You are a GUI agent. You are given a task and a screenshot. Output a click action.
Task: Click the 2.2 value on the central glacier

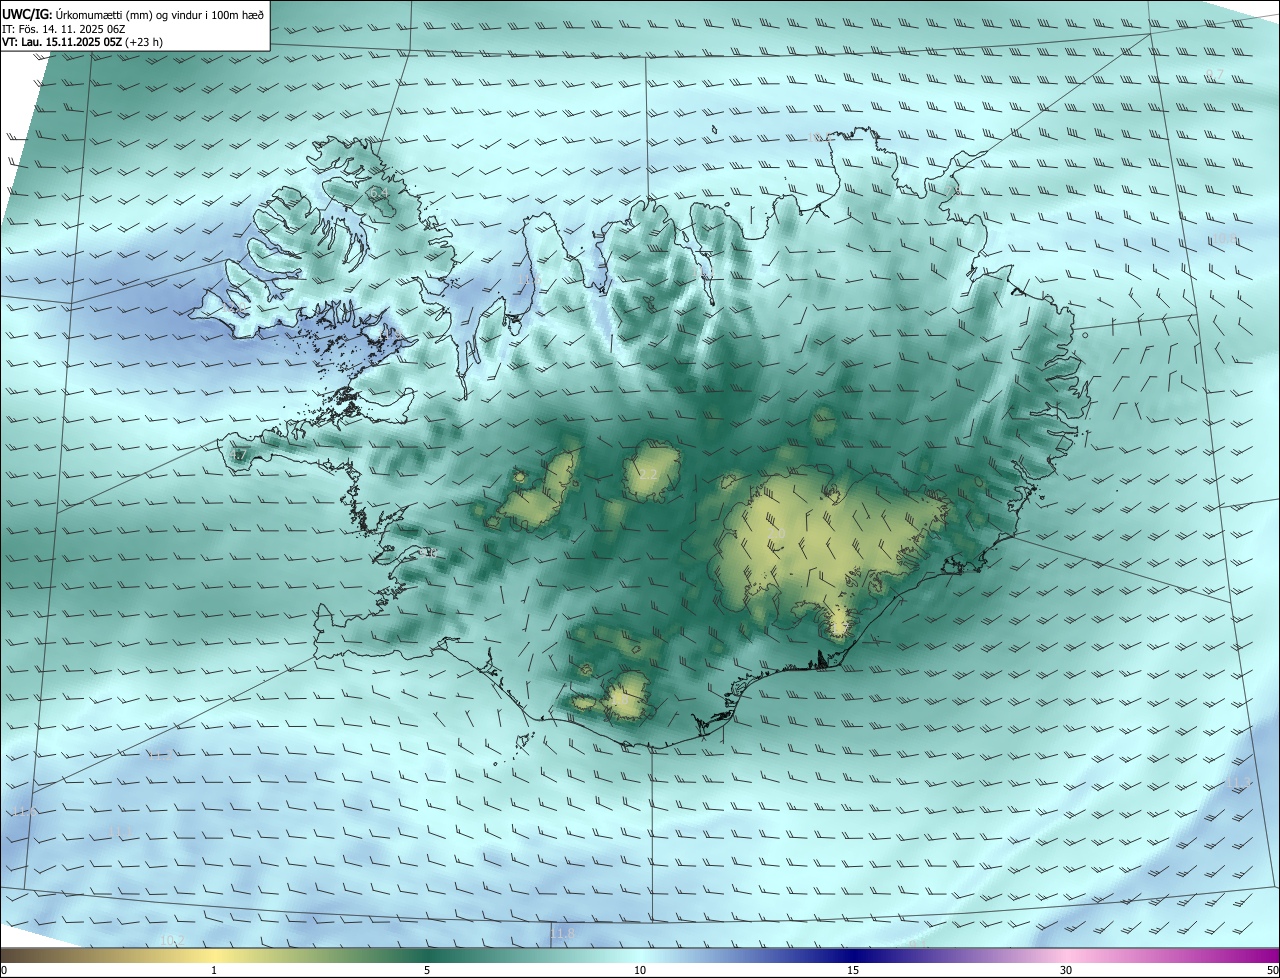coord(648,474)
